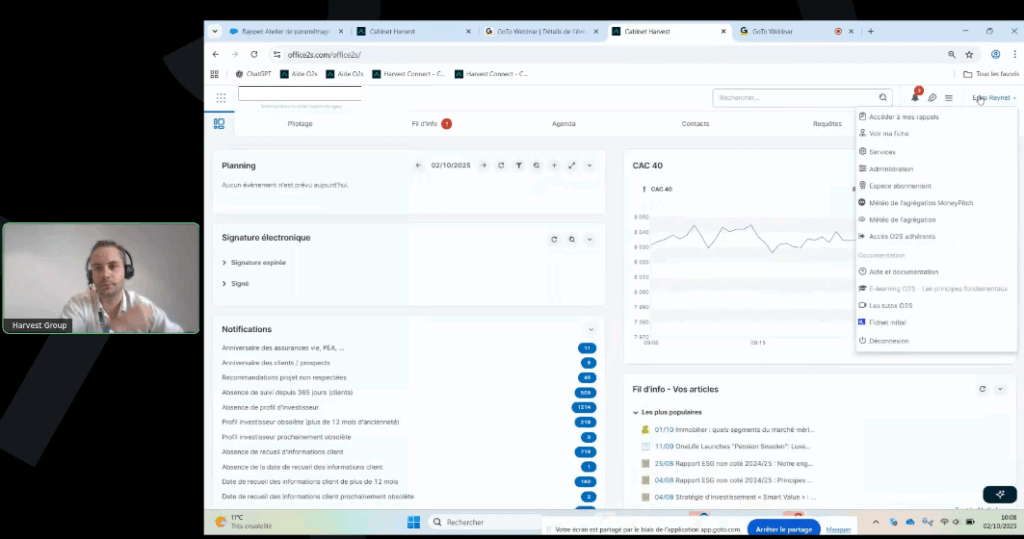The width and height of the screenshot is (1024, 539).
Task: Open the apps grid launcher icon
Action: 220,98
